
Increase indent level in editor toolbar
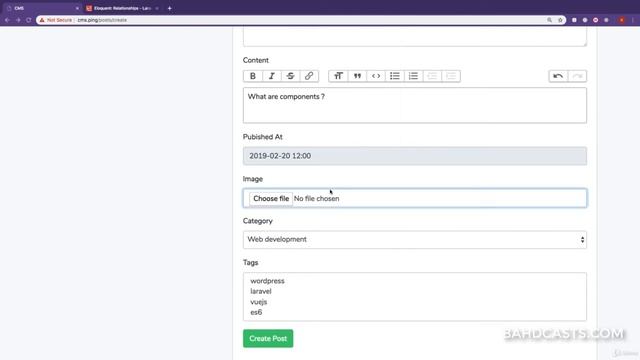click(451, 76)
